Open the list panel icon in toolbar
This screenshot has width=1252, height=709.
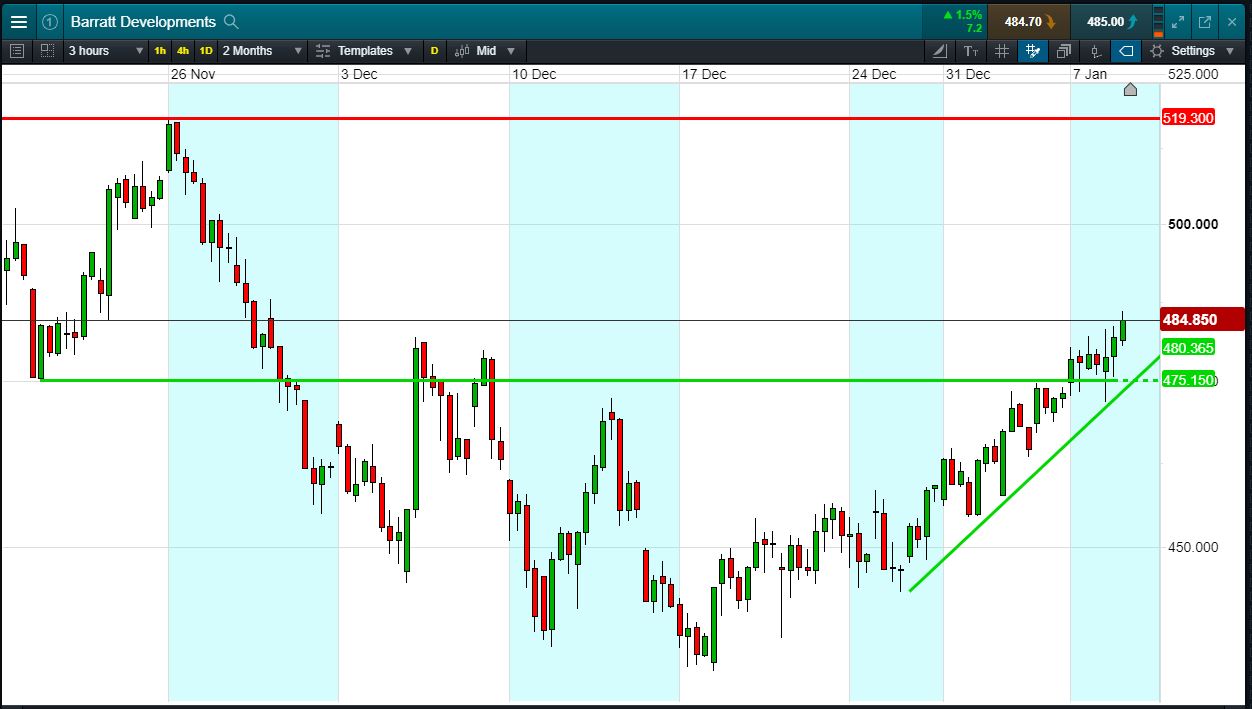coord(17,50)
